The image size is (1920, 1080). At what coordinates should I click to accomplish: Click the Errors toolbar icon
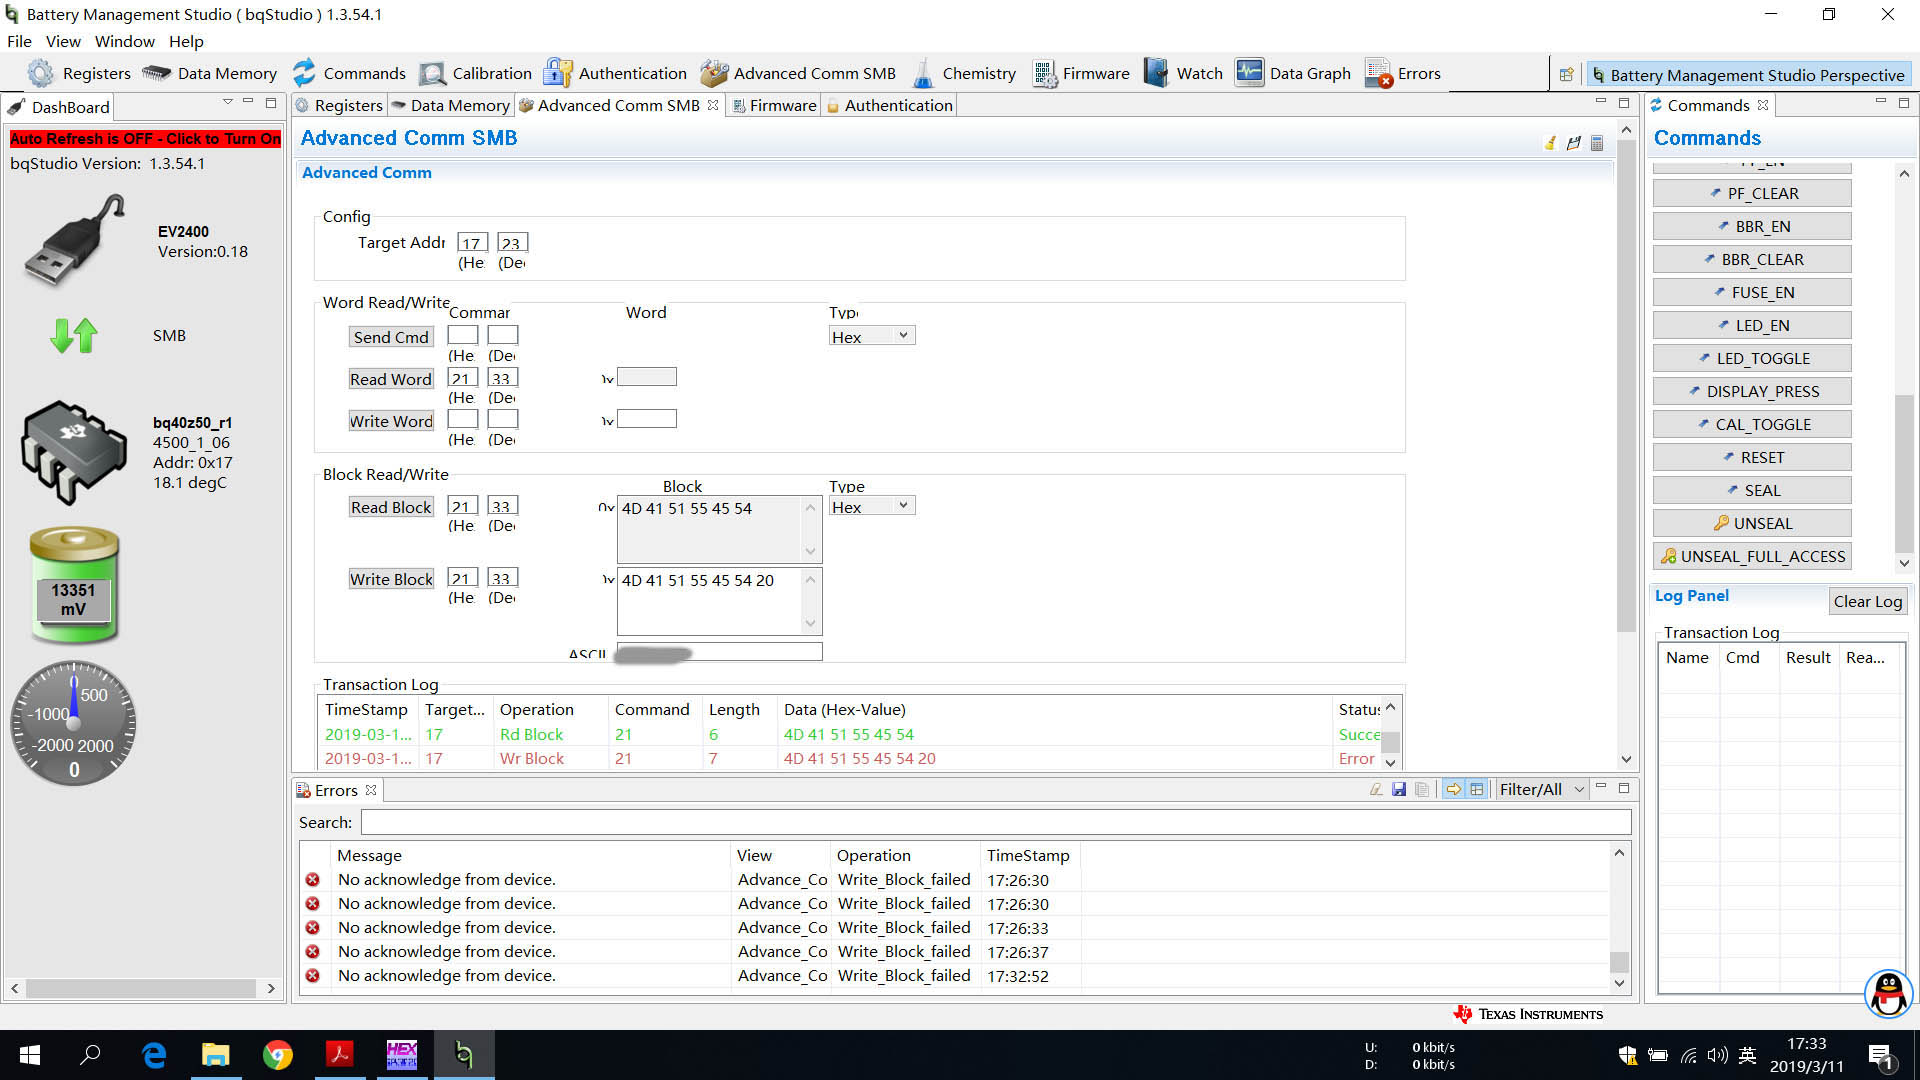[1379, 73]
